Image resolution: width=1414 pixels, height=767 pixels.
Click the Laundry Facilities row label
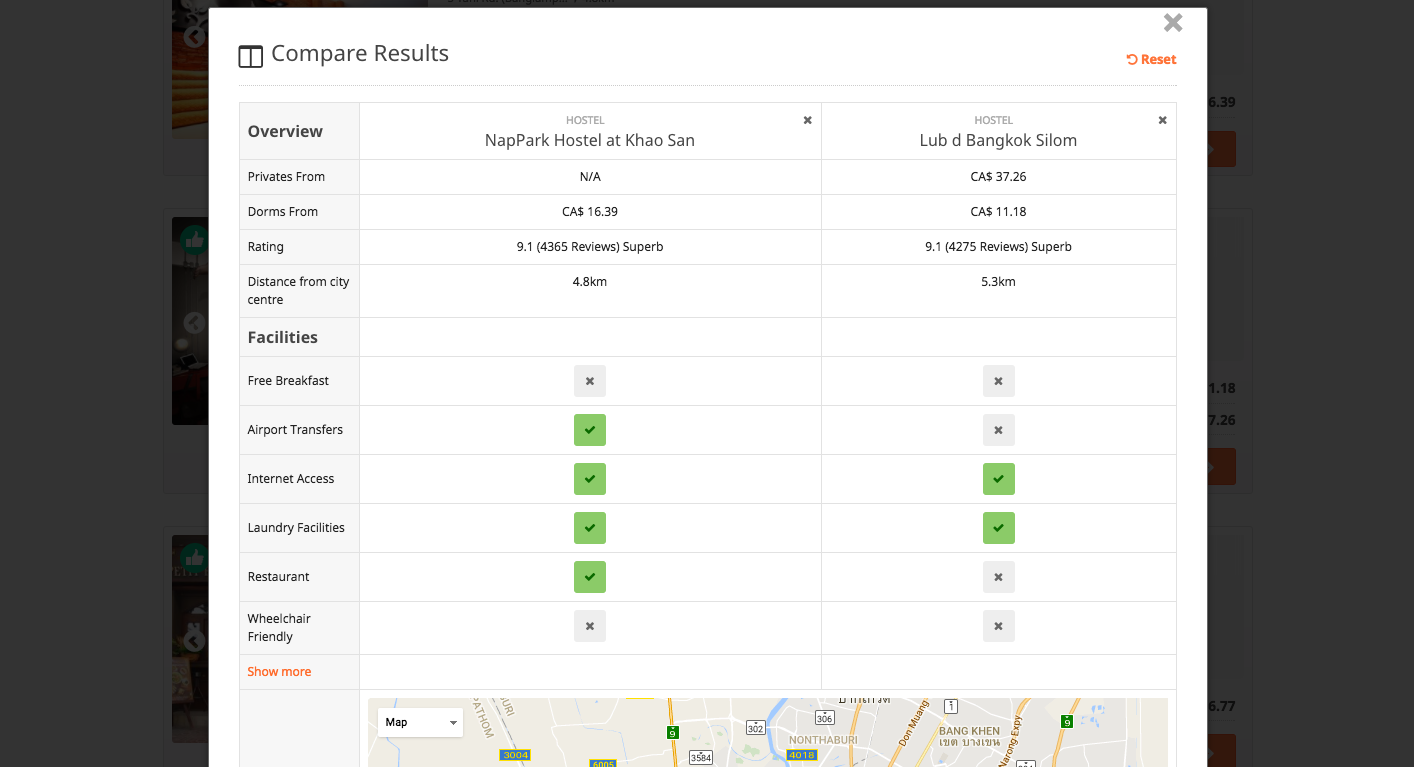click(x=296, y=528)
